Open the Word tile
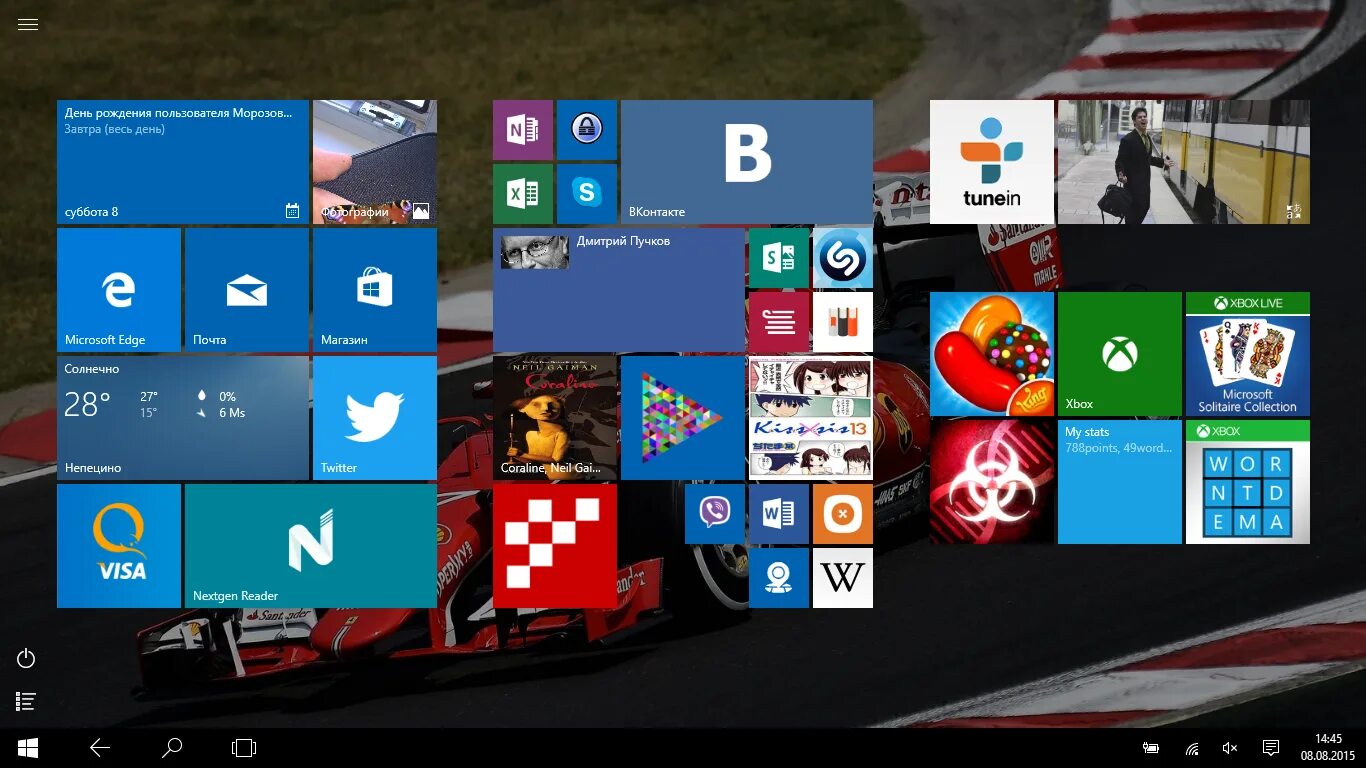This screenshot has width=1366, height=768. 779,514
